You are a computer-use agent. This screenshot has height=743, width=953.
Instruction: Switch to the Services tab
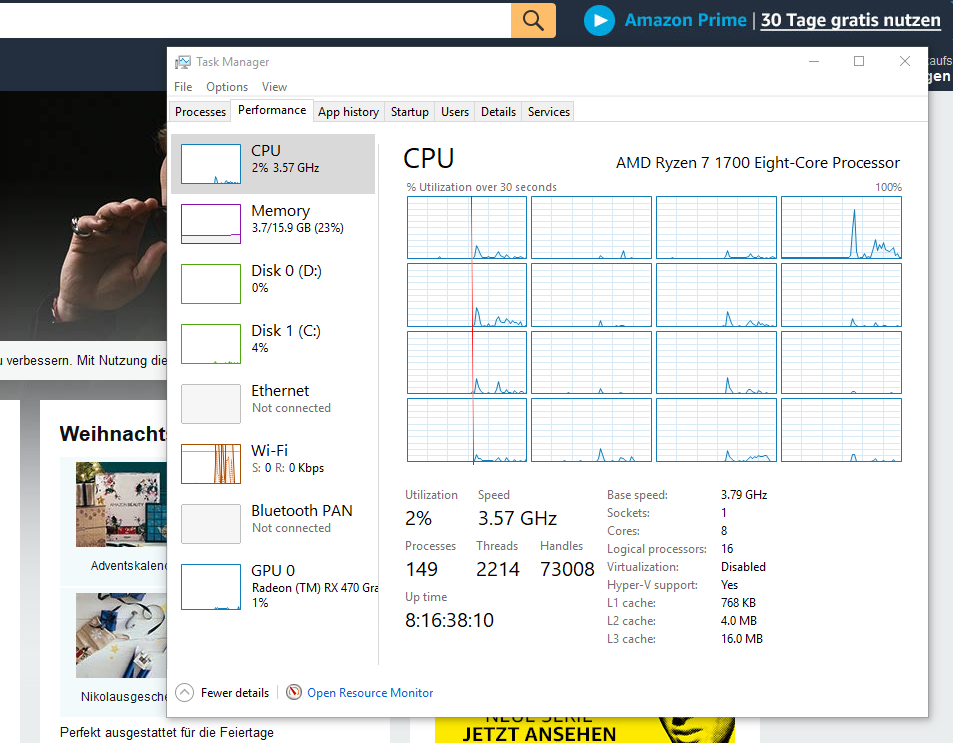tap(548, 112)
